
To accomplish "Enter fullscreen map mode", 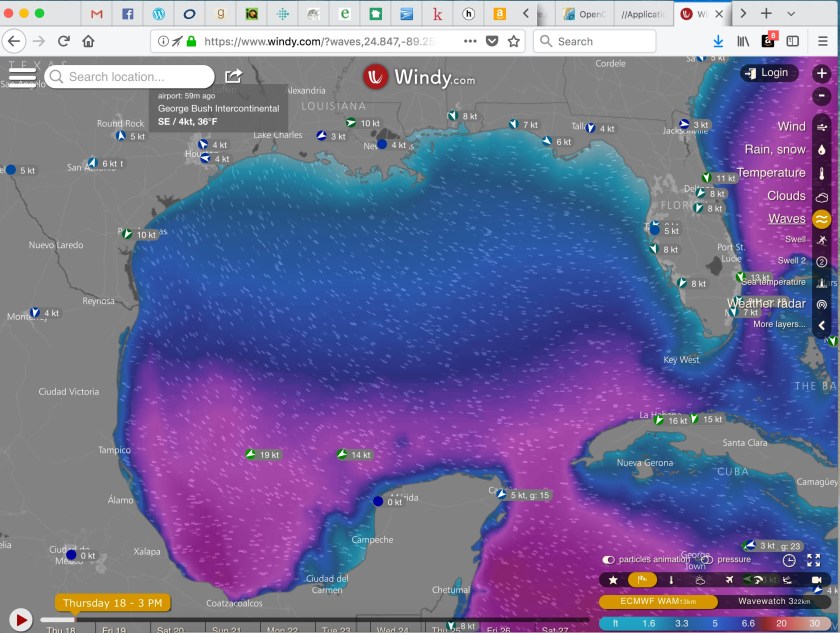I will pos(813,560).
